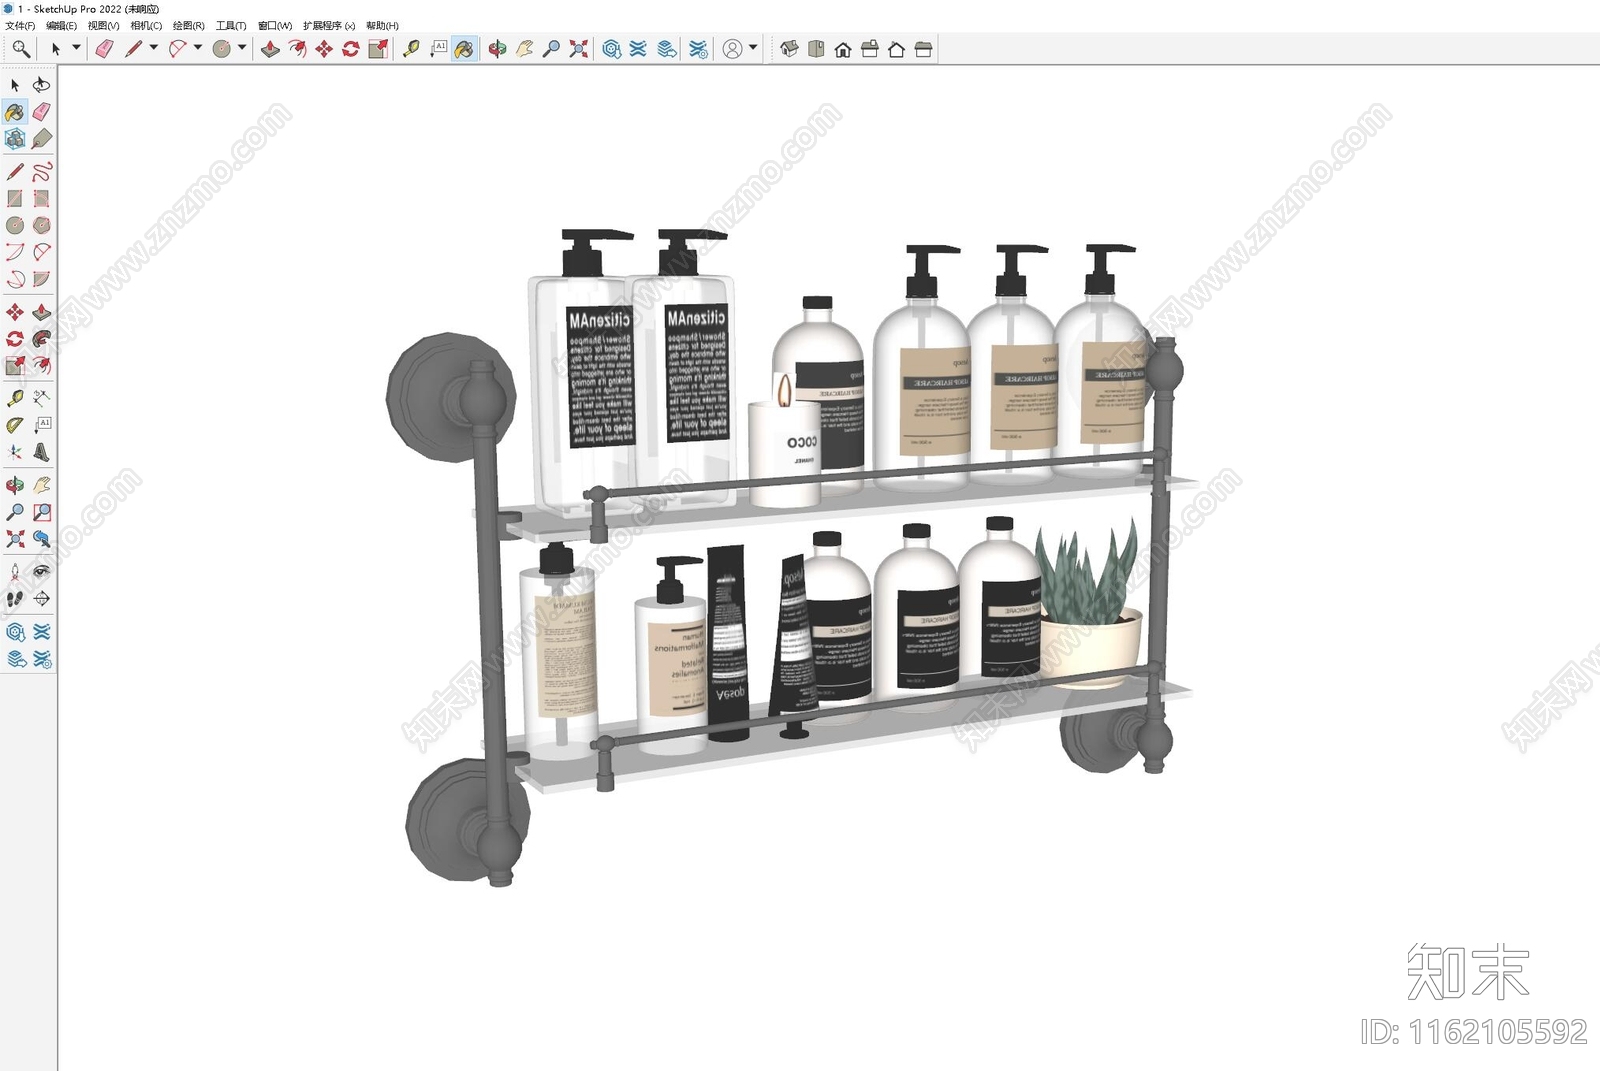Expand the Circle shape dropdown arrow

pyautogui.click(x=242, y=48)
